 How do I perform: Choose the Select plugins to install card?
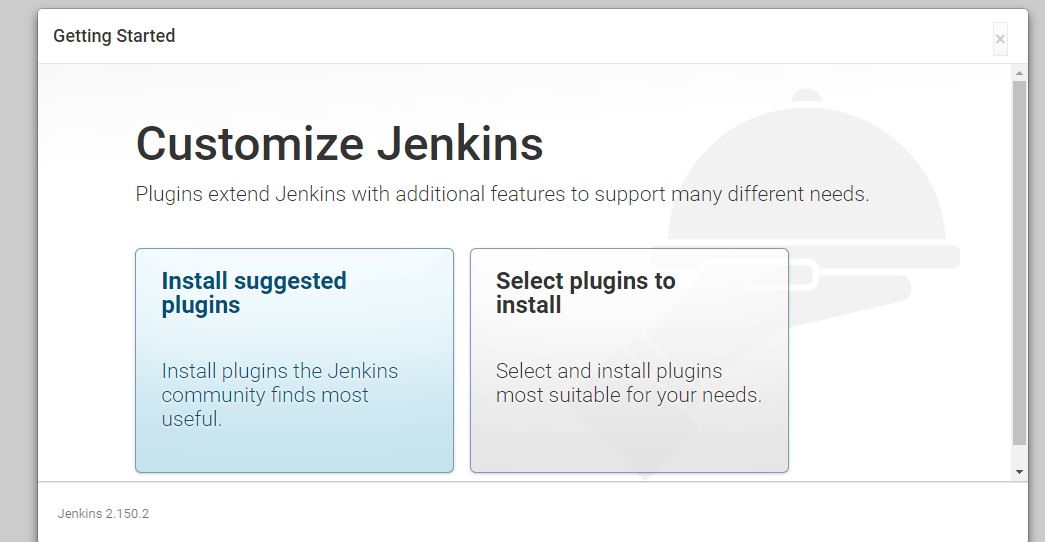pyautogui.click(x=629, y=361)
